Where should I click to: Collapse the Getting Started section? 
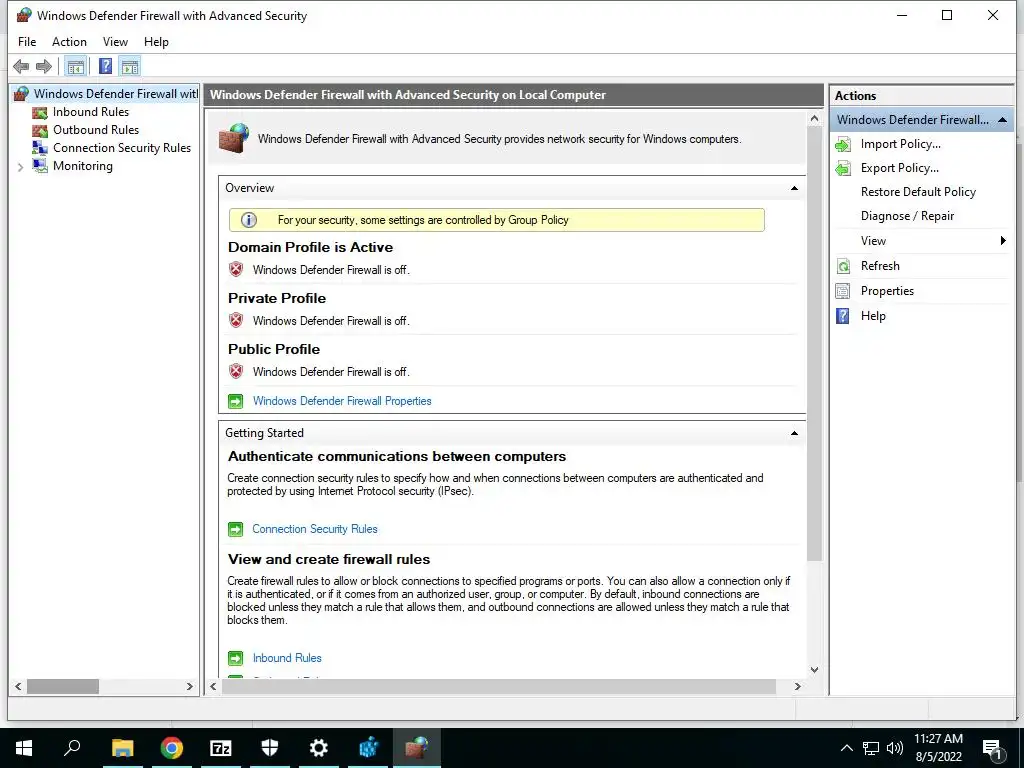click(x=794, y=433)
